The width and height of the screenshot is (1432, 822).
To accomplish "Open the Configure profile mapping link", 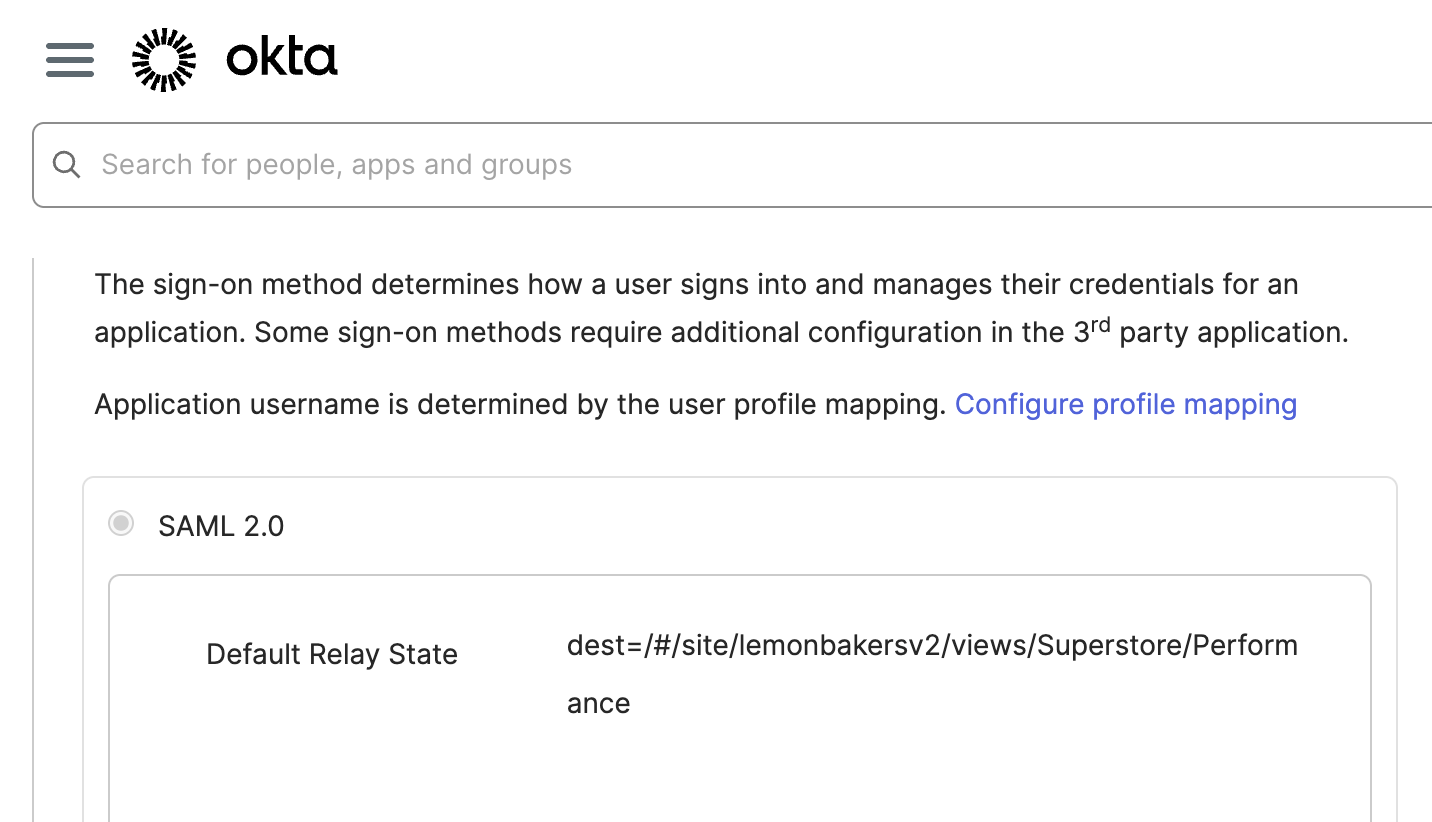I will (1125, 404).
